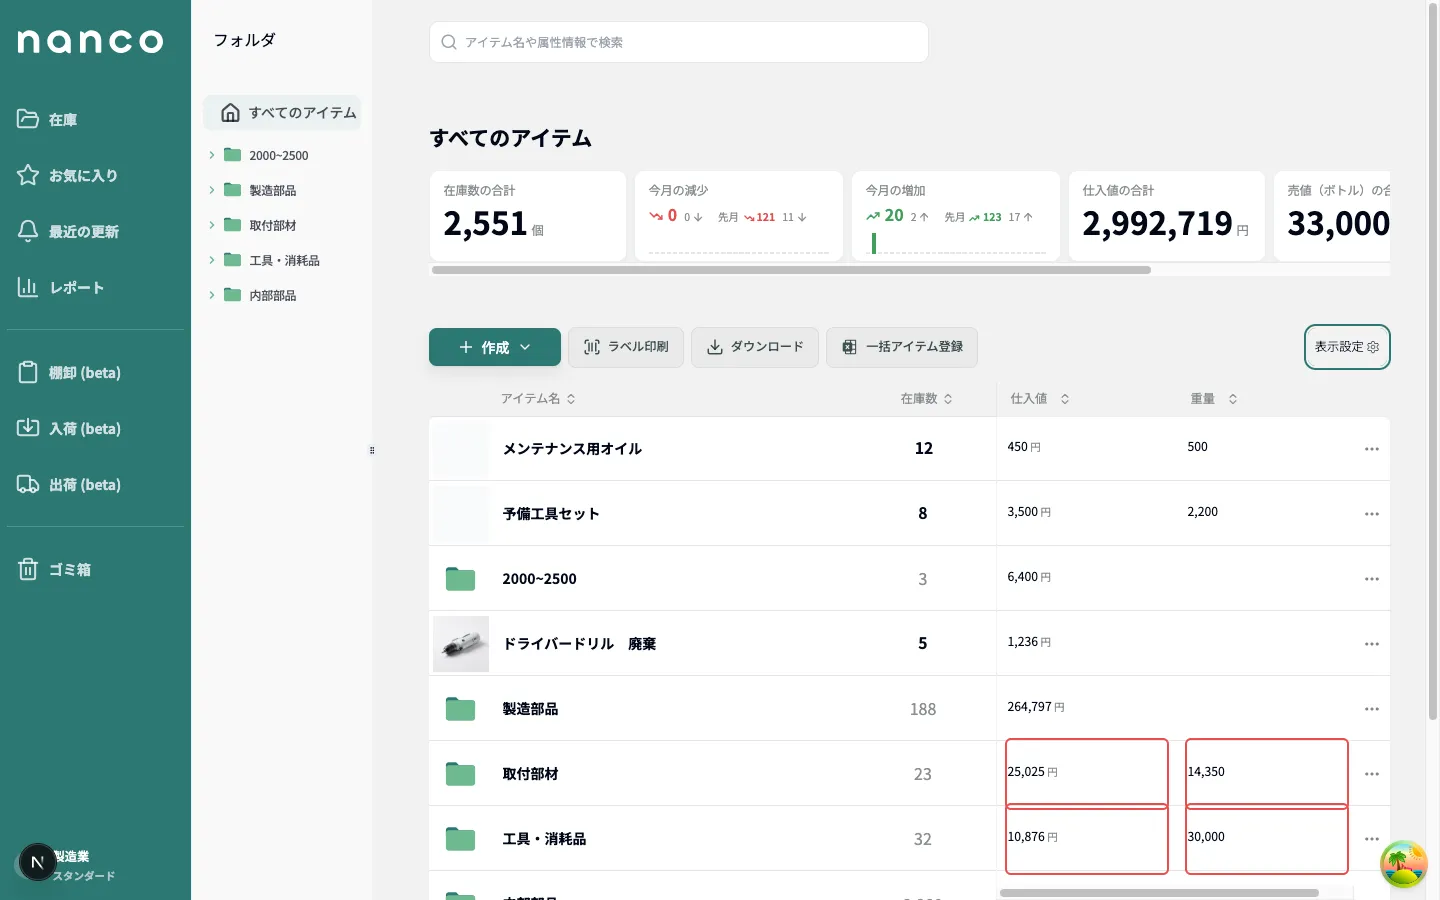
Task: Open more options for 製造部品 row
Action: pos(1372,709)
